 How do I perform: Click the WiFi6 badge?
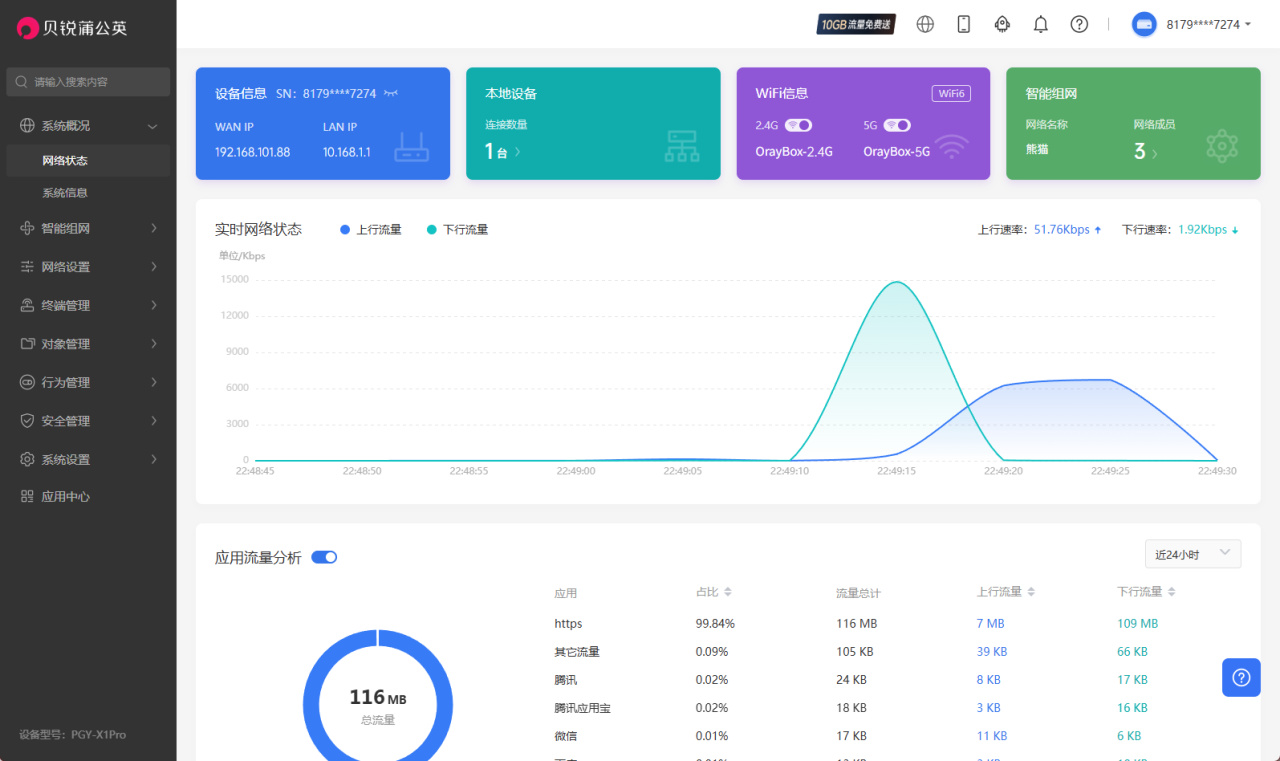(x=951, y=93)
